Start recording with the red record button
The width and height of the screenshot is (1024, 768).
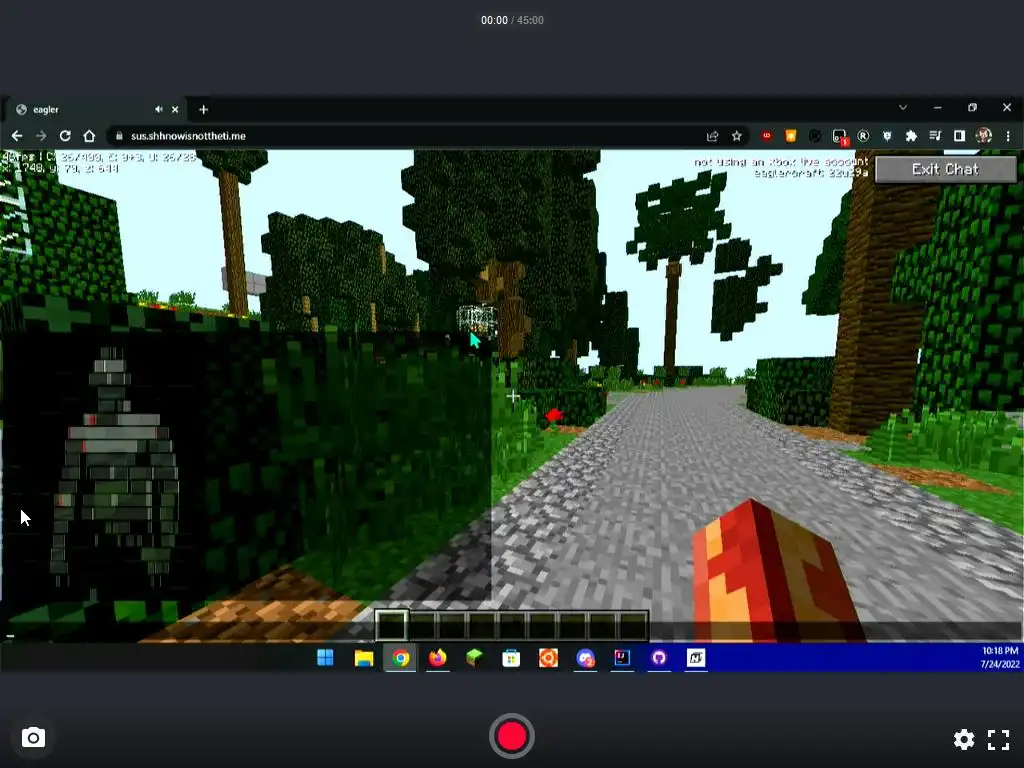coord(511,736)
